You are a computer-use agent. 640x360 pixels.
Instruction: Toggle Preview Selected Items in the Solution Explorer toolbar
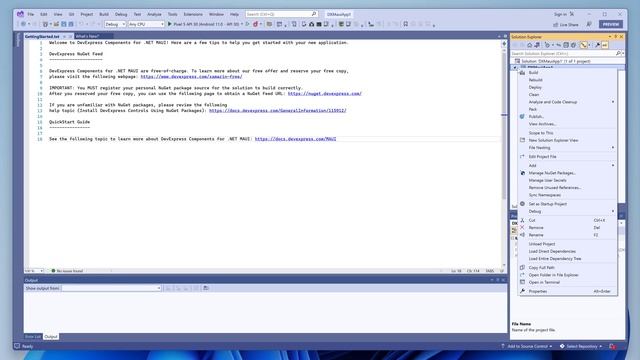point(605,45)
